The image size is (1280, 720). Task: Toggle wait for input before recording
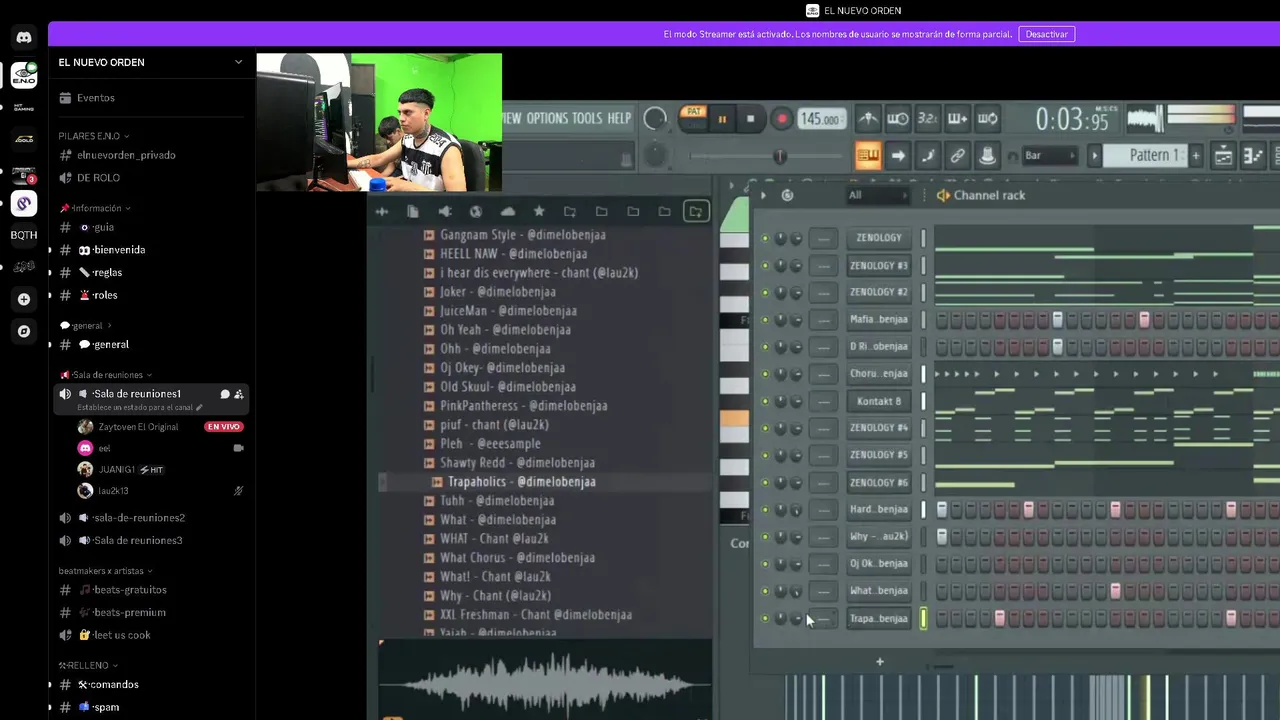click(898, 119)
